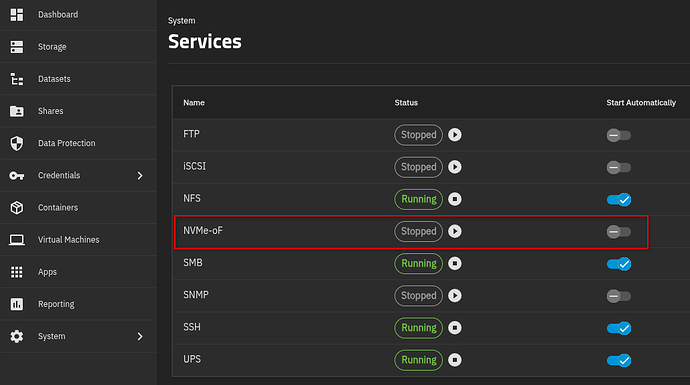Image resolution: width=690 pixels, height=385 pixels.
Task: Click the Stopped status badge for iSCSI
Action: [x=418, y=167]
